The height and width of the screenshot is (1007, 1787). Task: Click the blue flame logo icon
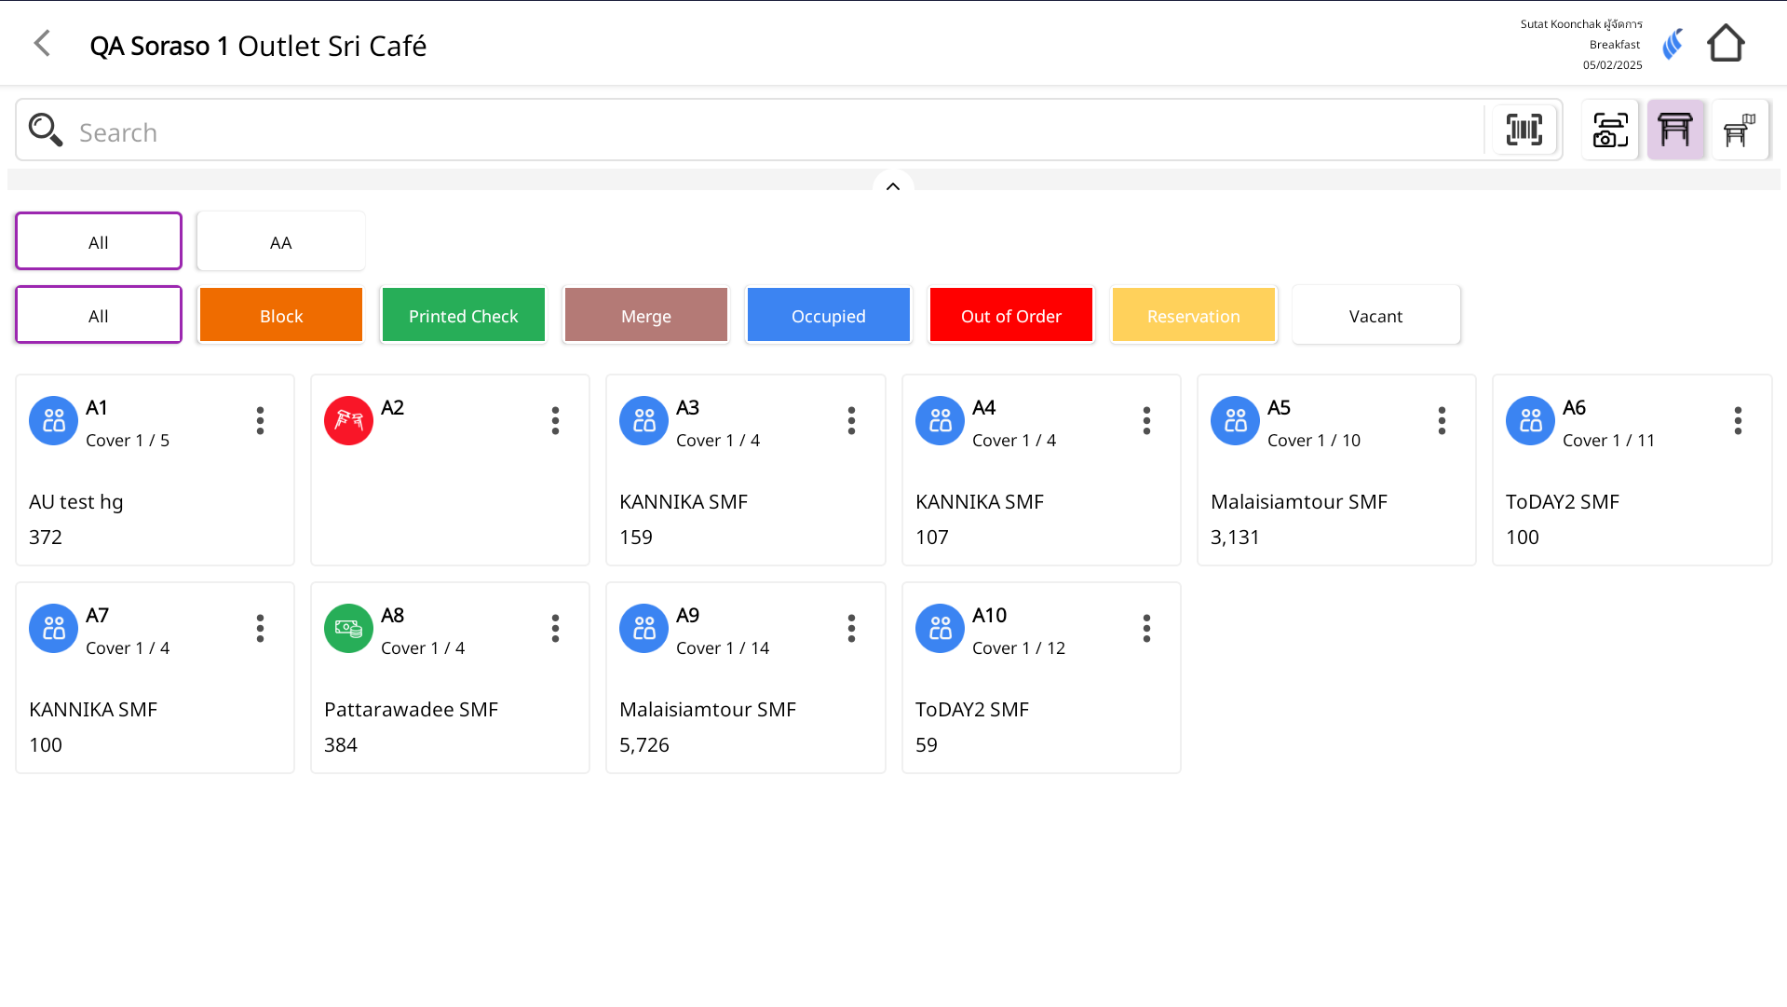(x=1672, y=44)
